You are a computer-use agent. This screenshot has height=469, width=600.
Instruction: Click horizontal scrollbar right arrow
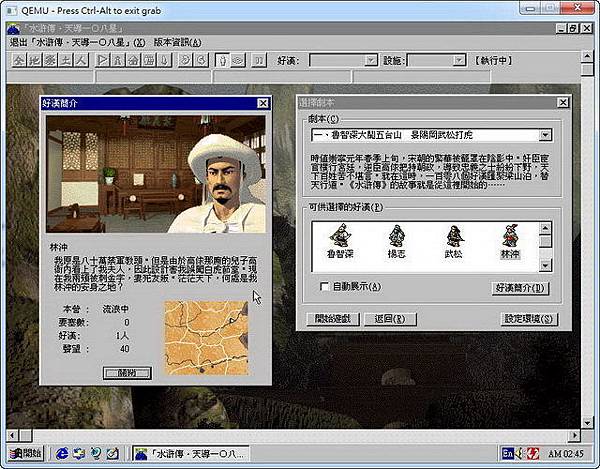pos(574,435)
